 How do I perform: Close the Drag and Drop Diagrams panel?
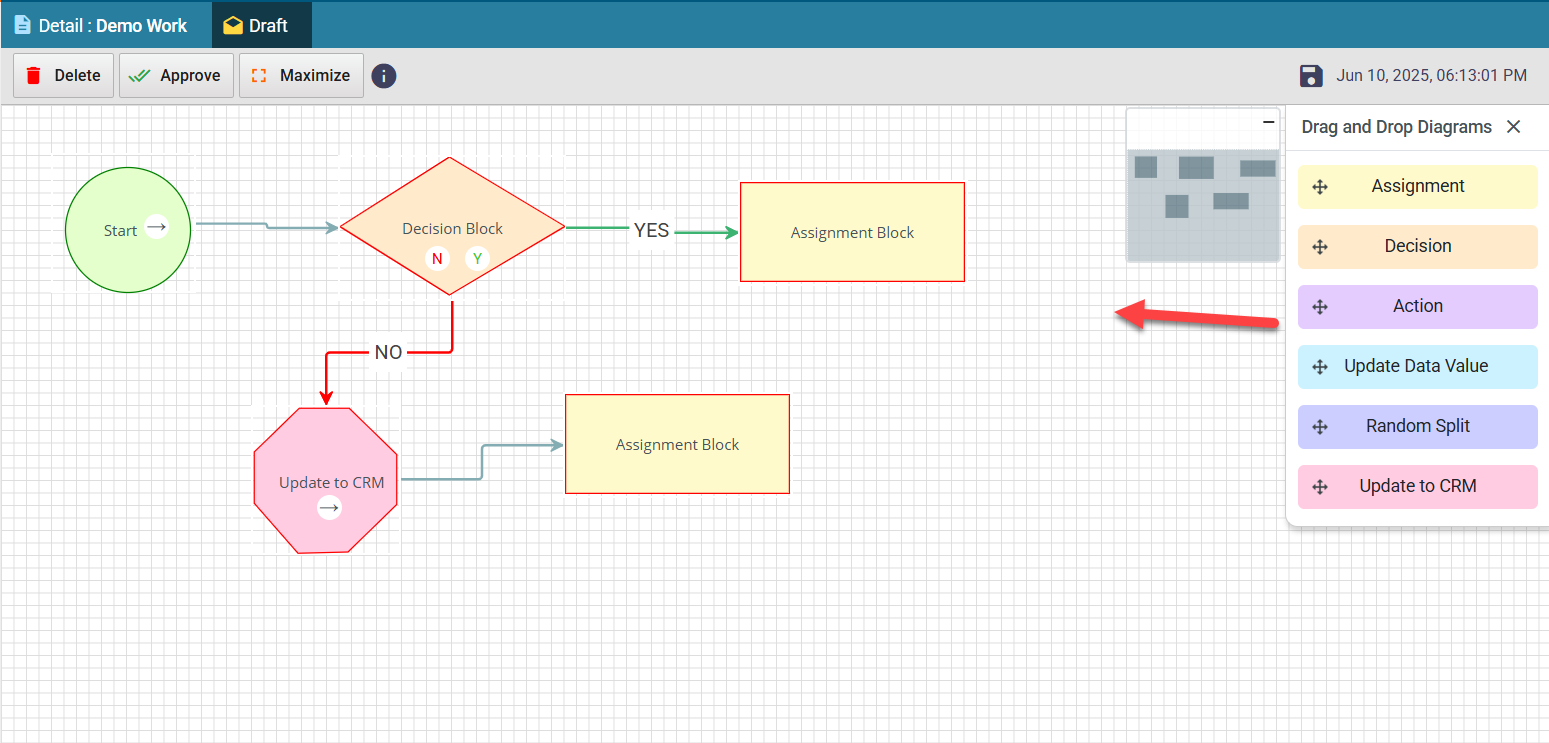[x=1514, y=127]
